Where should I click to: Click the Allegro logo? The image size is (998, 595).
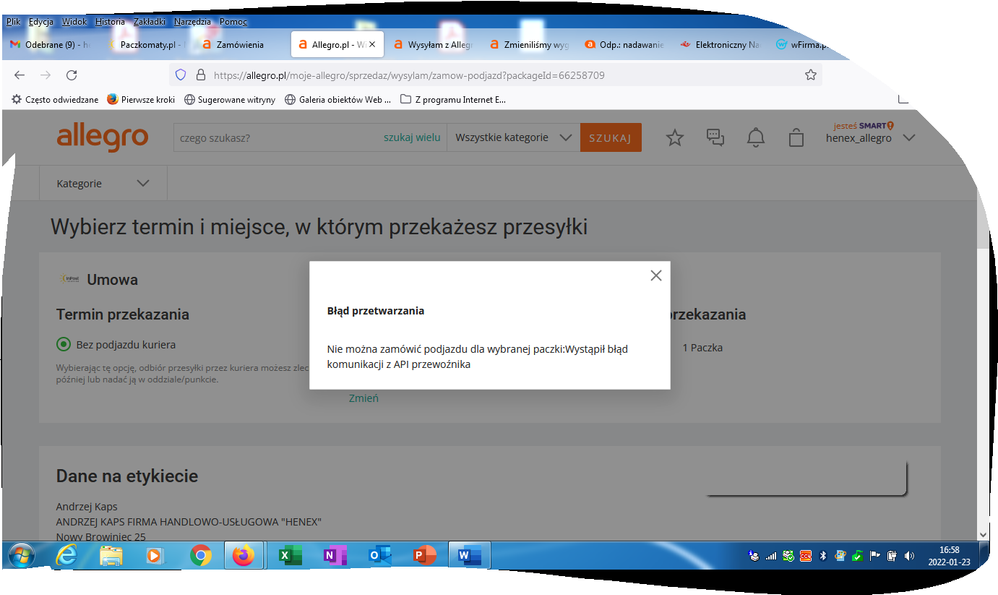coord(102,138)
